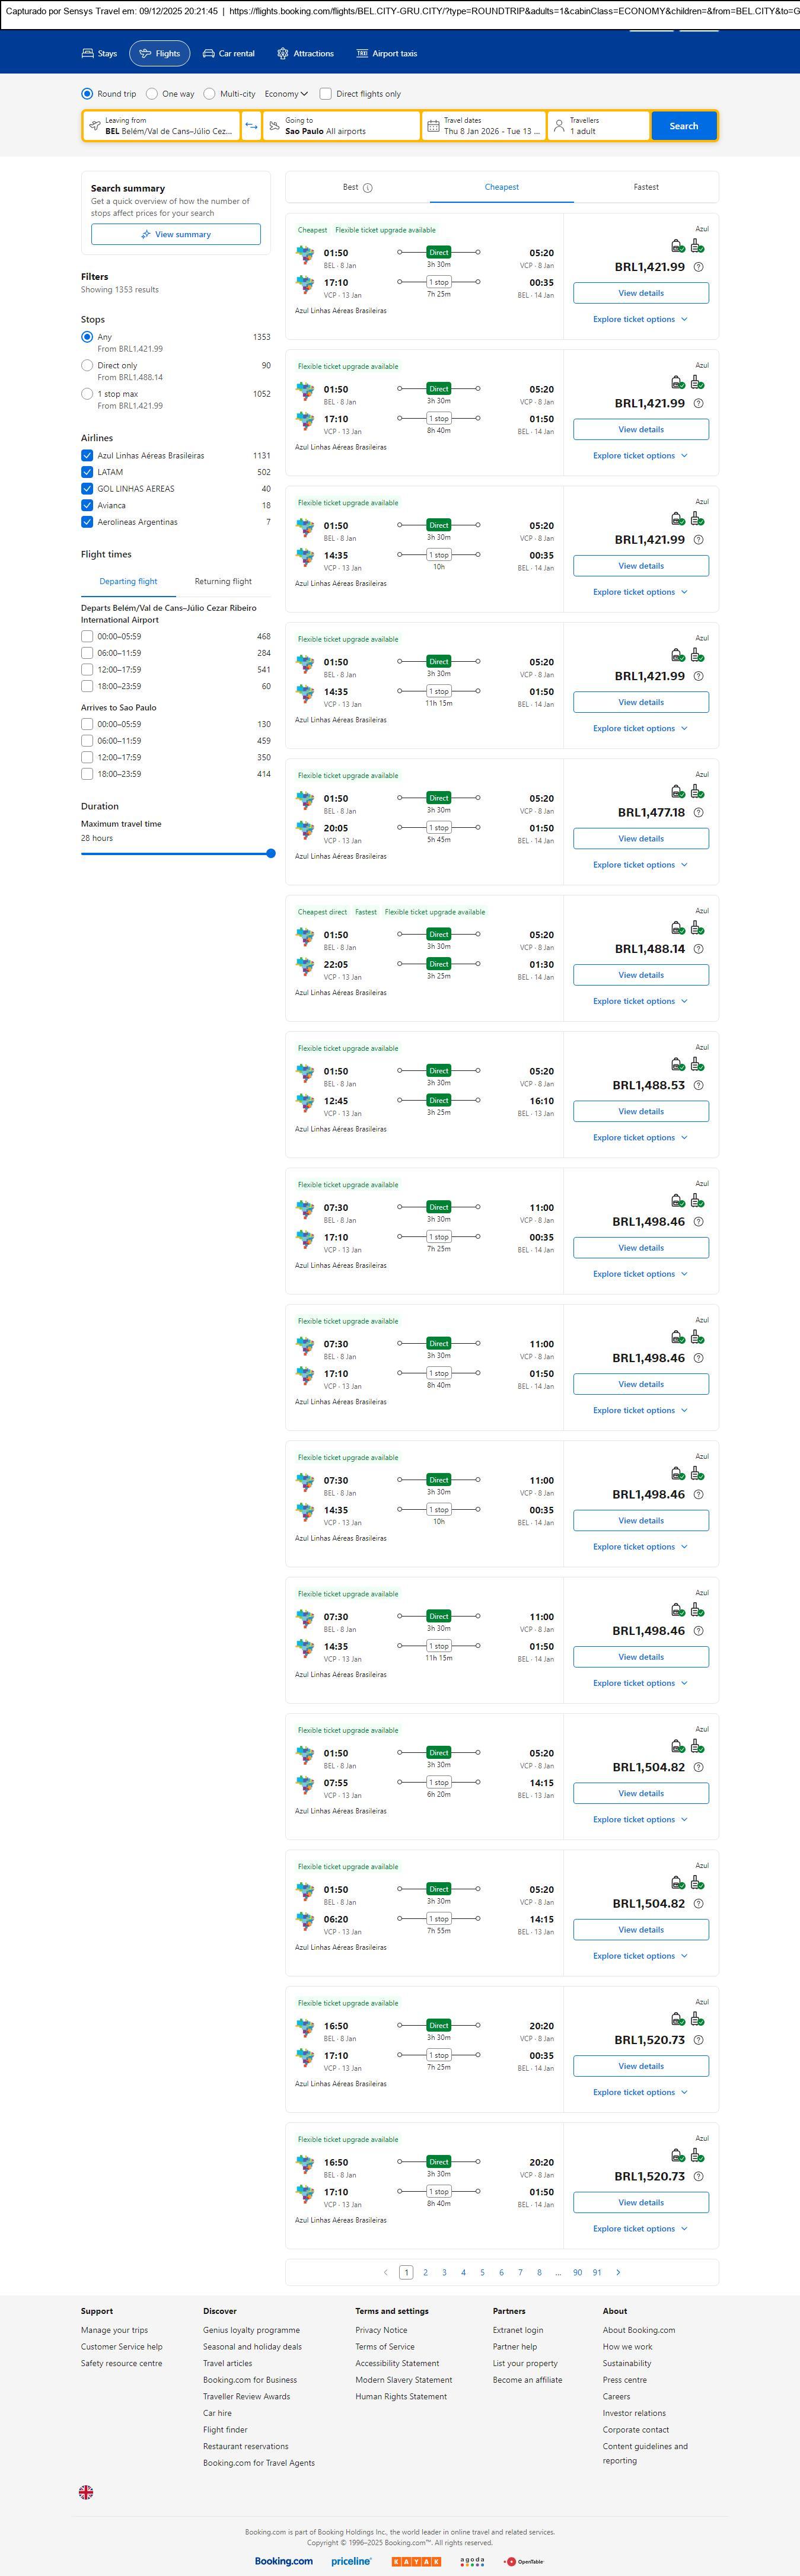
Task: Open the Returning flight tab
Action: point(223,582)
